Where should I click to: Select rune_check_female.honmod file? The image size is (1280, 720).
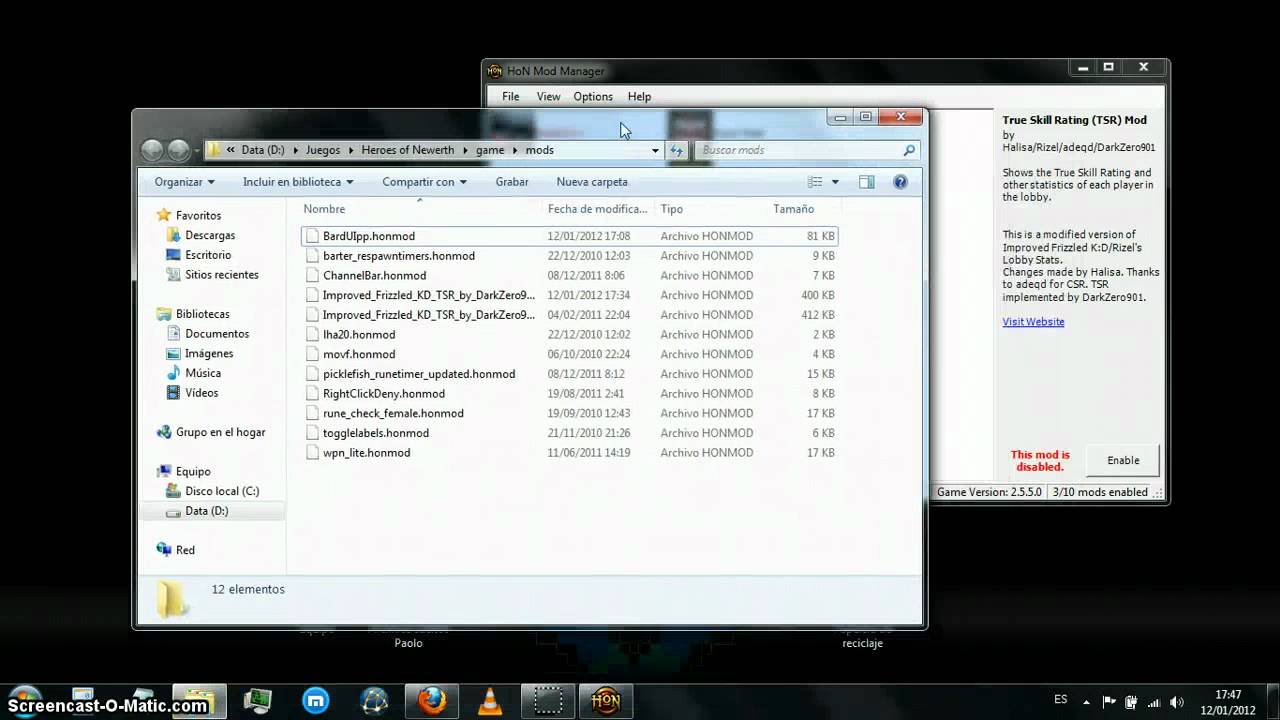pyautogui.click(x=569, y=413)
